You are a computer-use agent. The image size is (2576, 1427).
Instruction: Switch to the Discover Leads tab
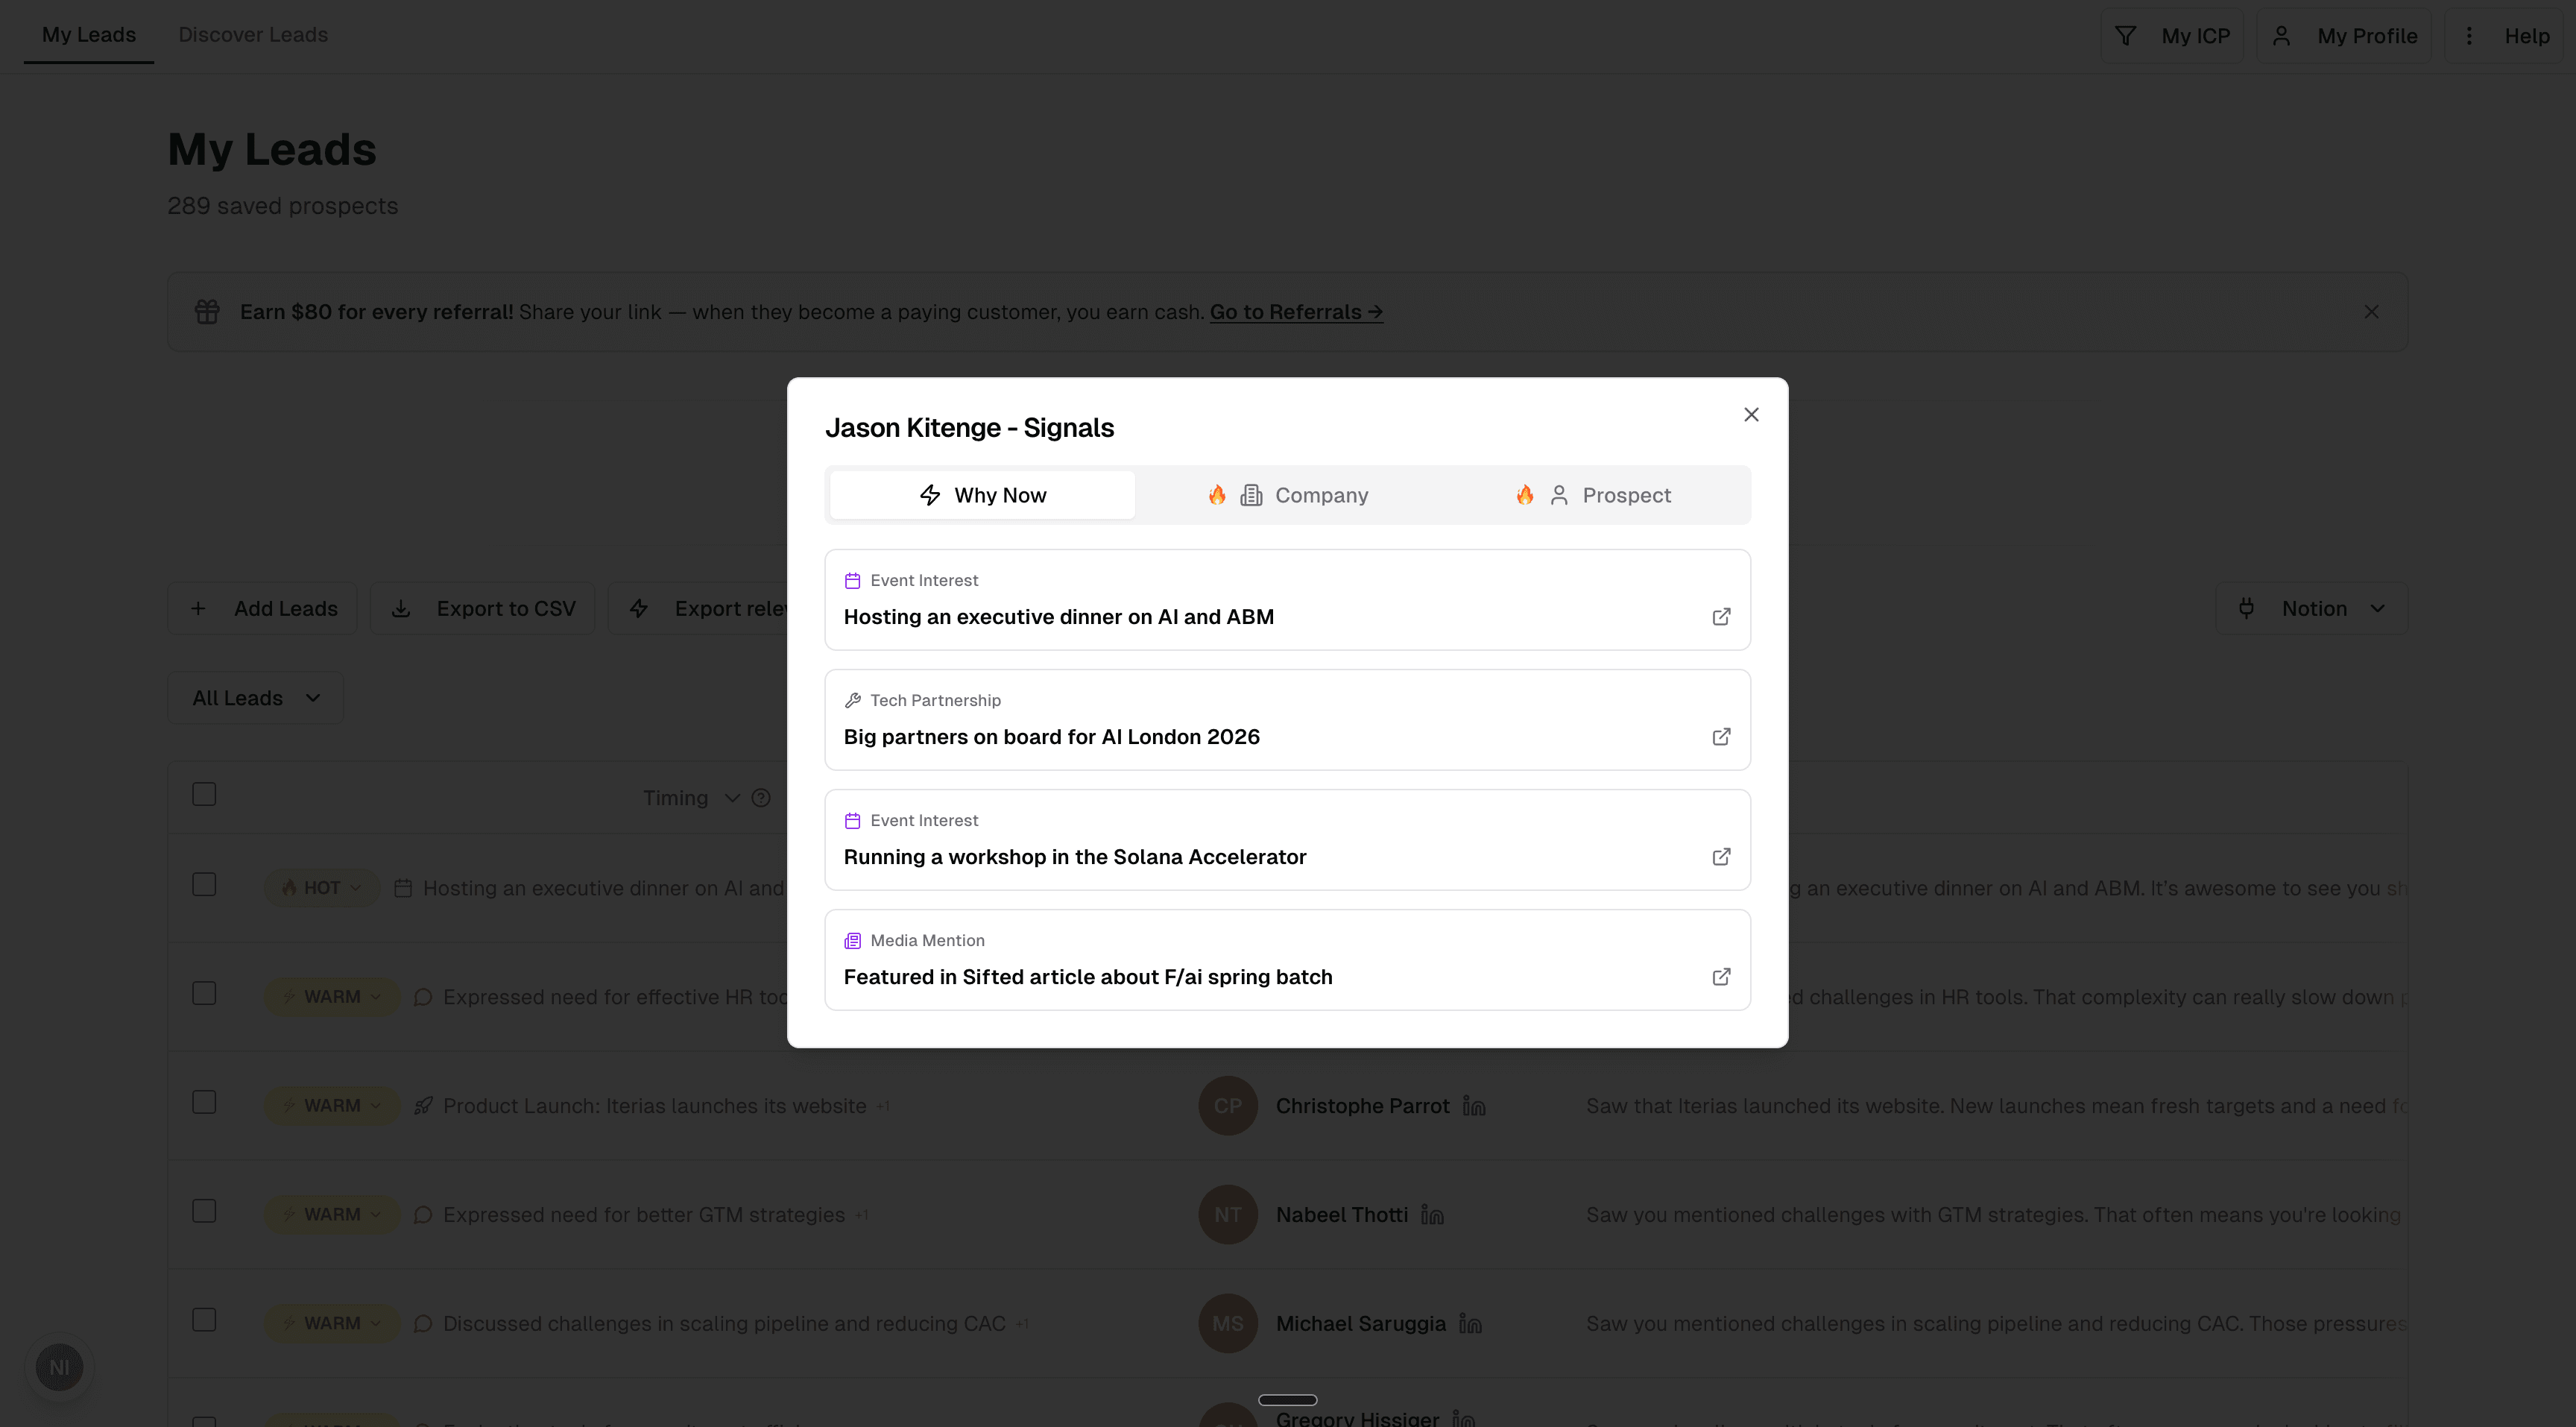(252, 35)
